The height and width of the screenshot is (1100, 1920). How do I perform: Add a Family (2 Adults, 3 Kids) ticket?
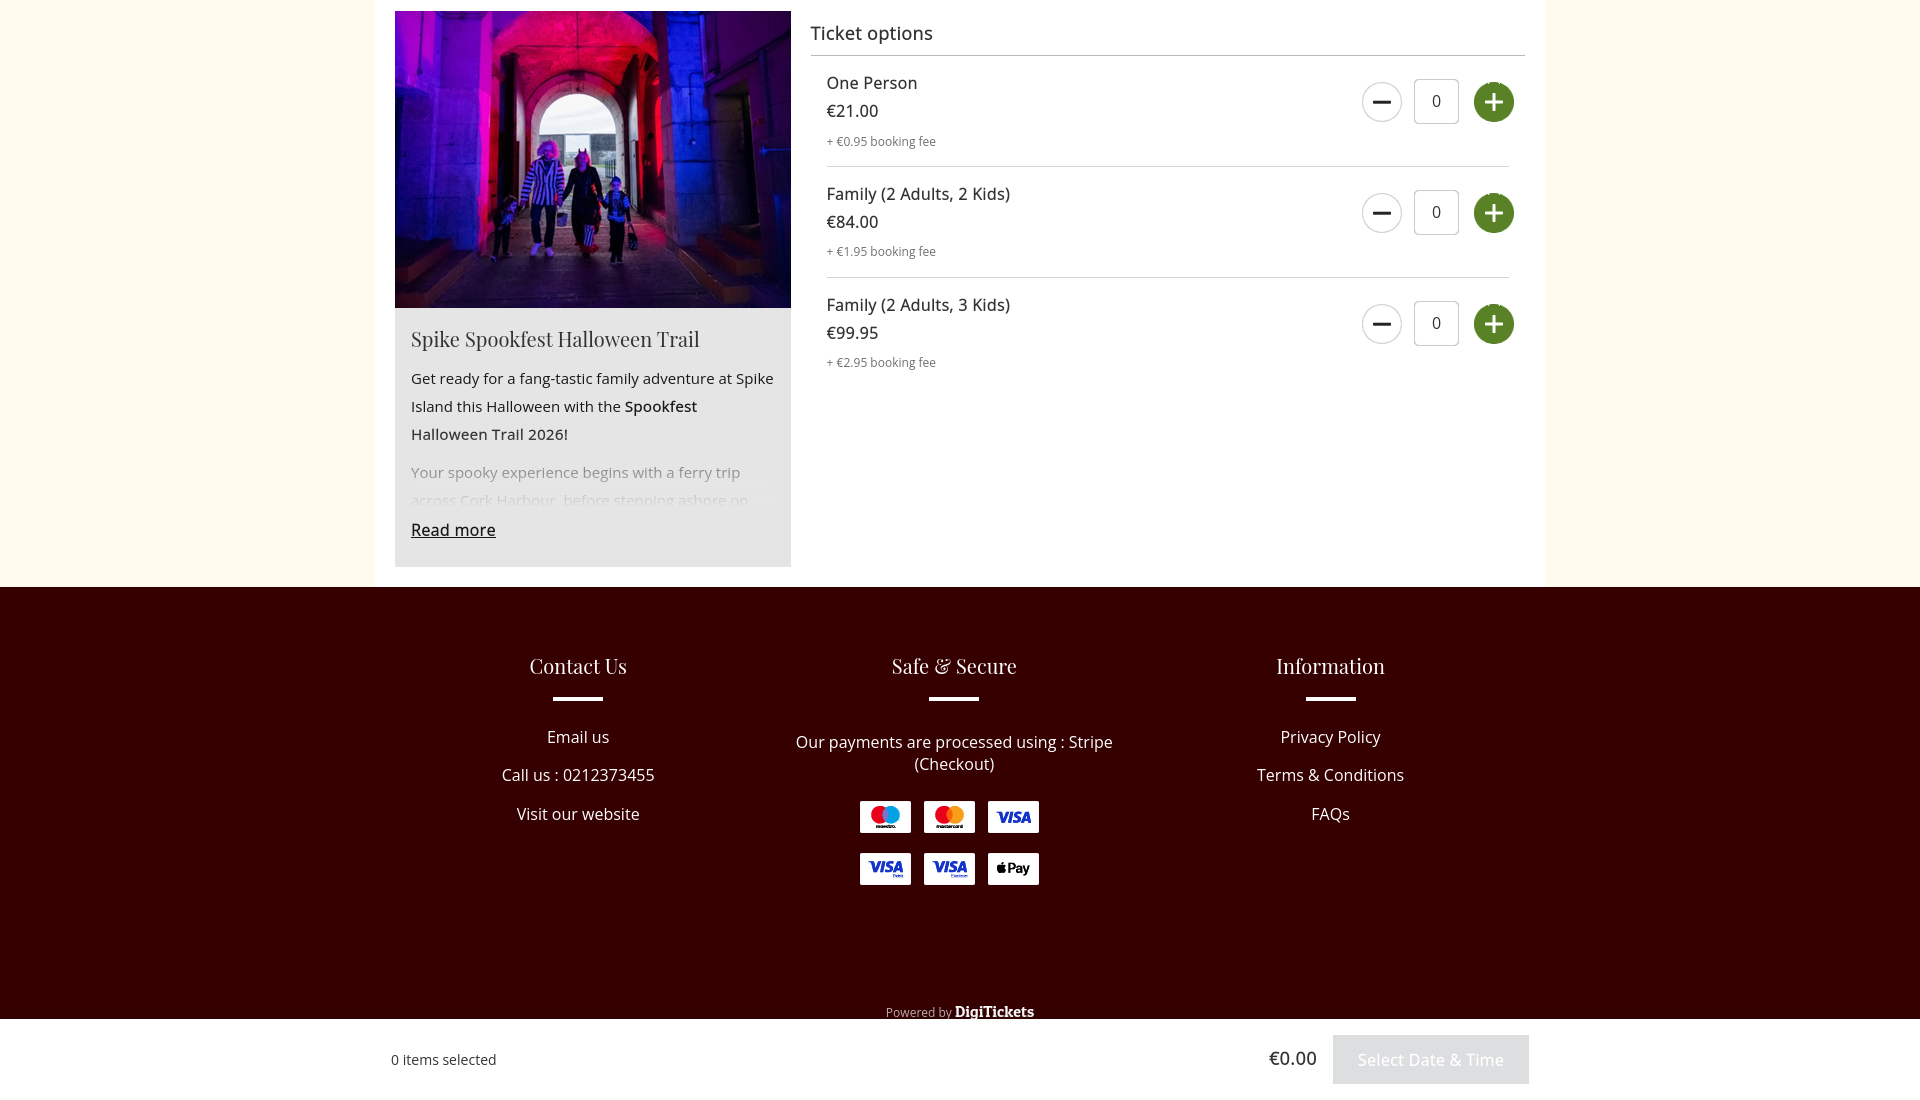point(1493,324)
